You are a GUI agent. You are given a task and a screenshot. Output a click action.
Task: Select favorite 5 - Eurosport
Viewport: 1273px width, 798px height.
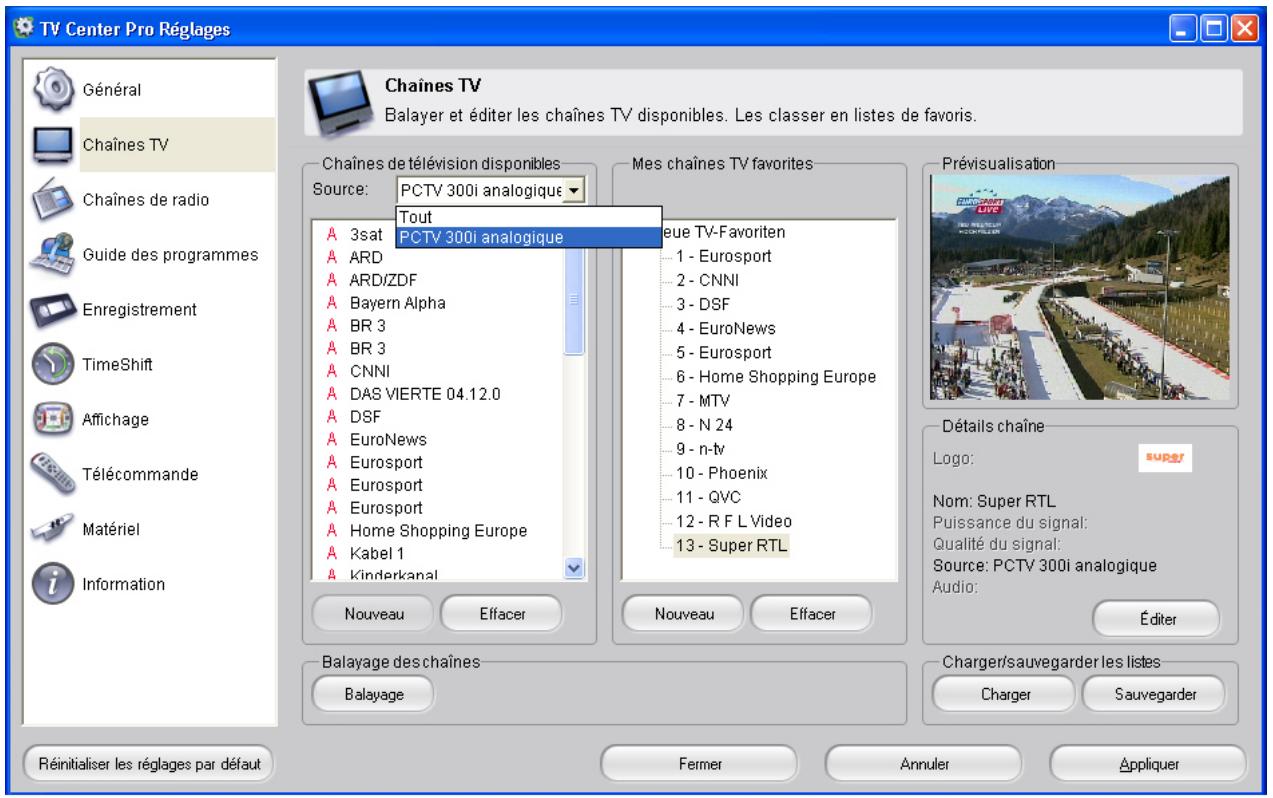pos(724,352)
